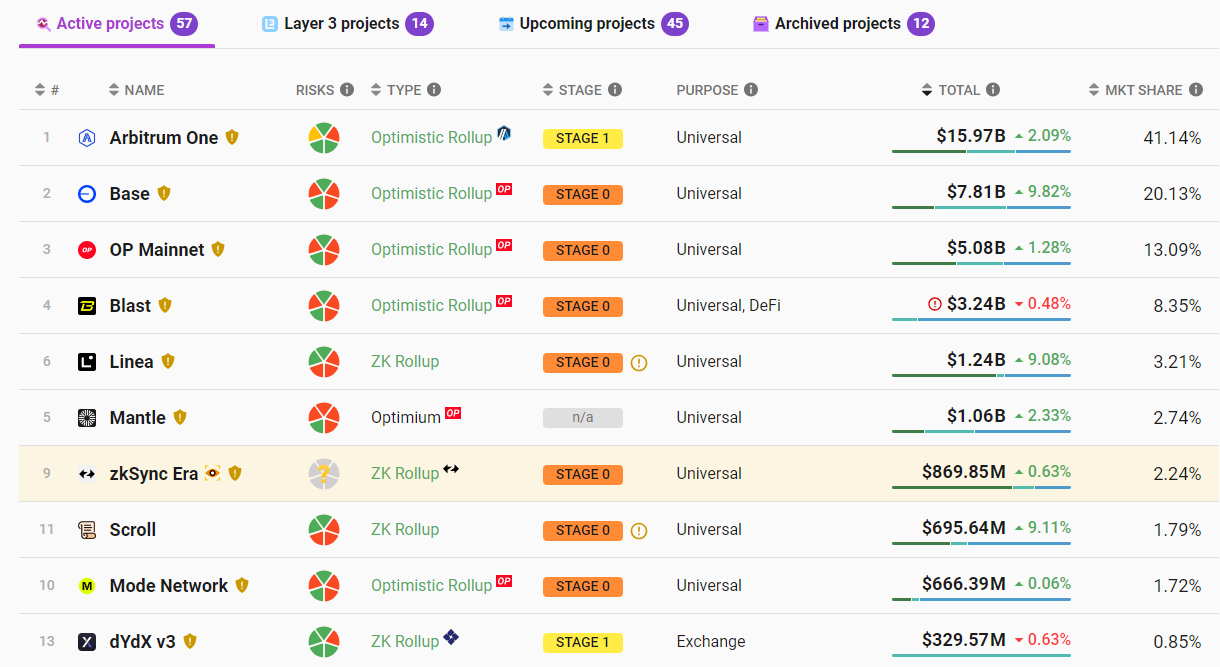
Task: Click the Base verification shield badge
Action: (x=164, y=194)
